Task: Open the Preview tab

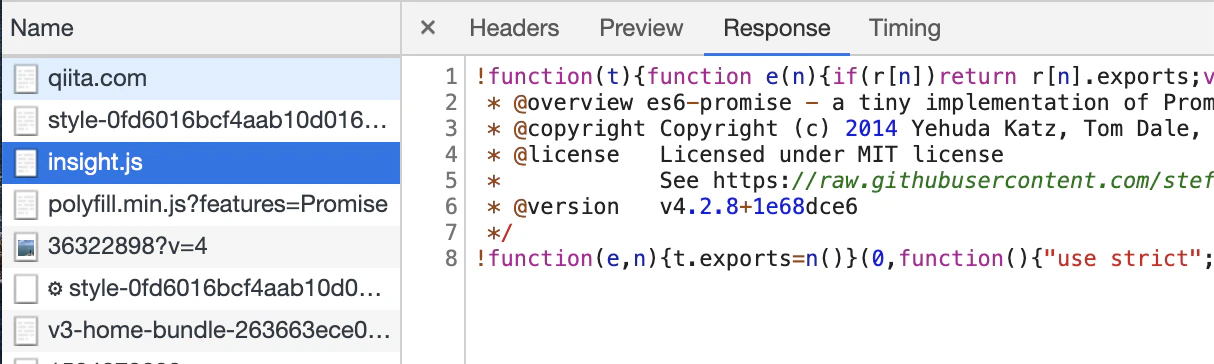Action: (x=641, y=28)
